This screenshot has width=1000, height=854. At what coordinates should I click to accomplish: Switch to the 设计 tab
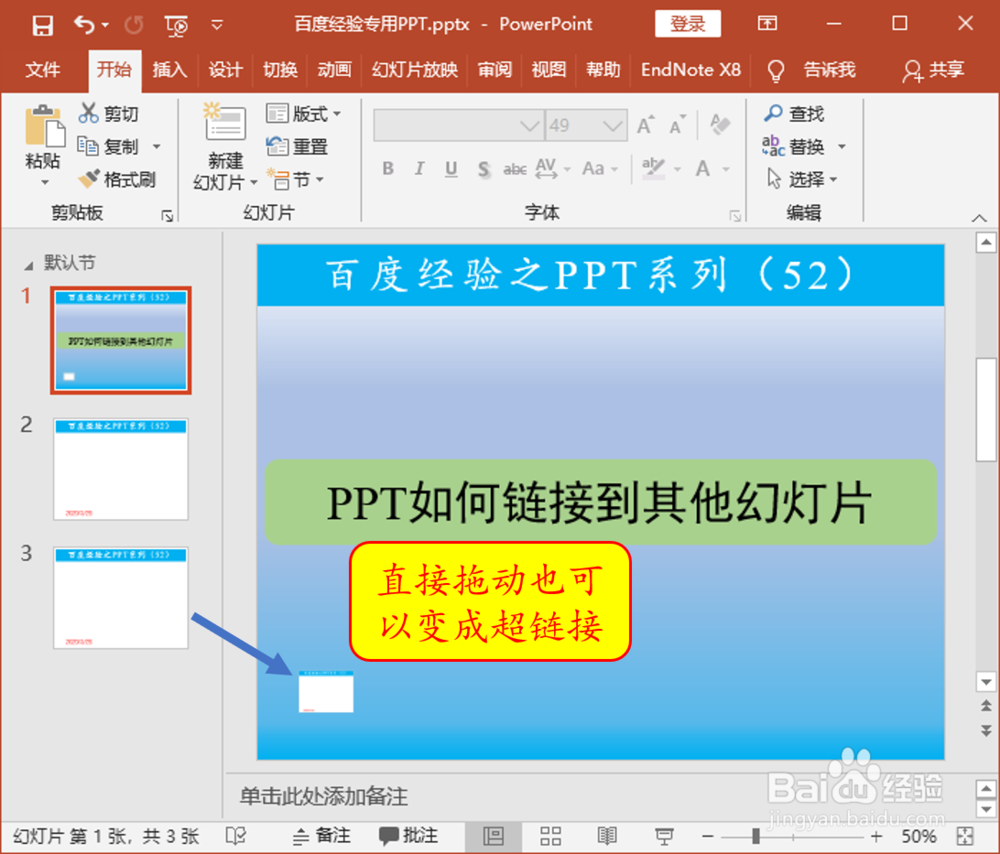225,70
